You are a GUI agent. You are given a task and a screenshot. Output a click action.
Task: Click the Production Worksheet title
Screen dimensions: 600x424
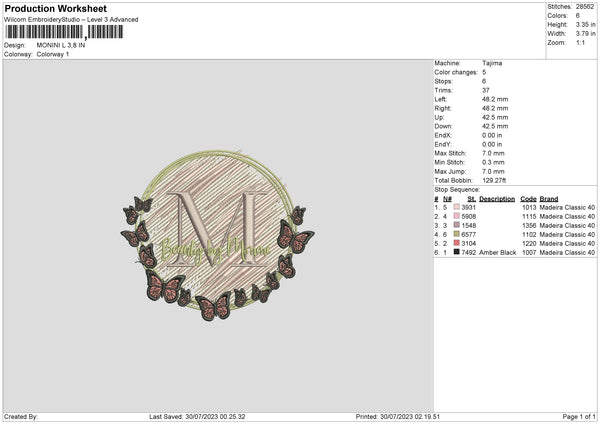pos(55,8)
